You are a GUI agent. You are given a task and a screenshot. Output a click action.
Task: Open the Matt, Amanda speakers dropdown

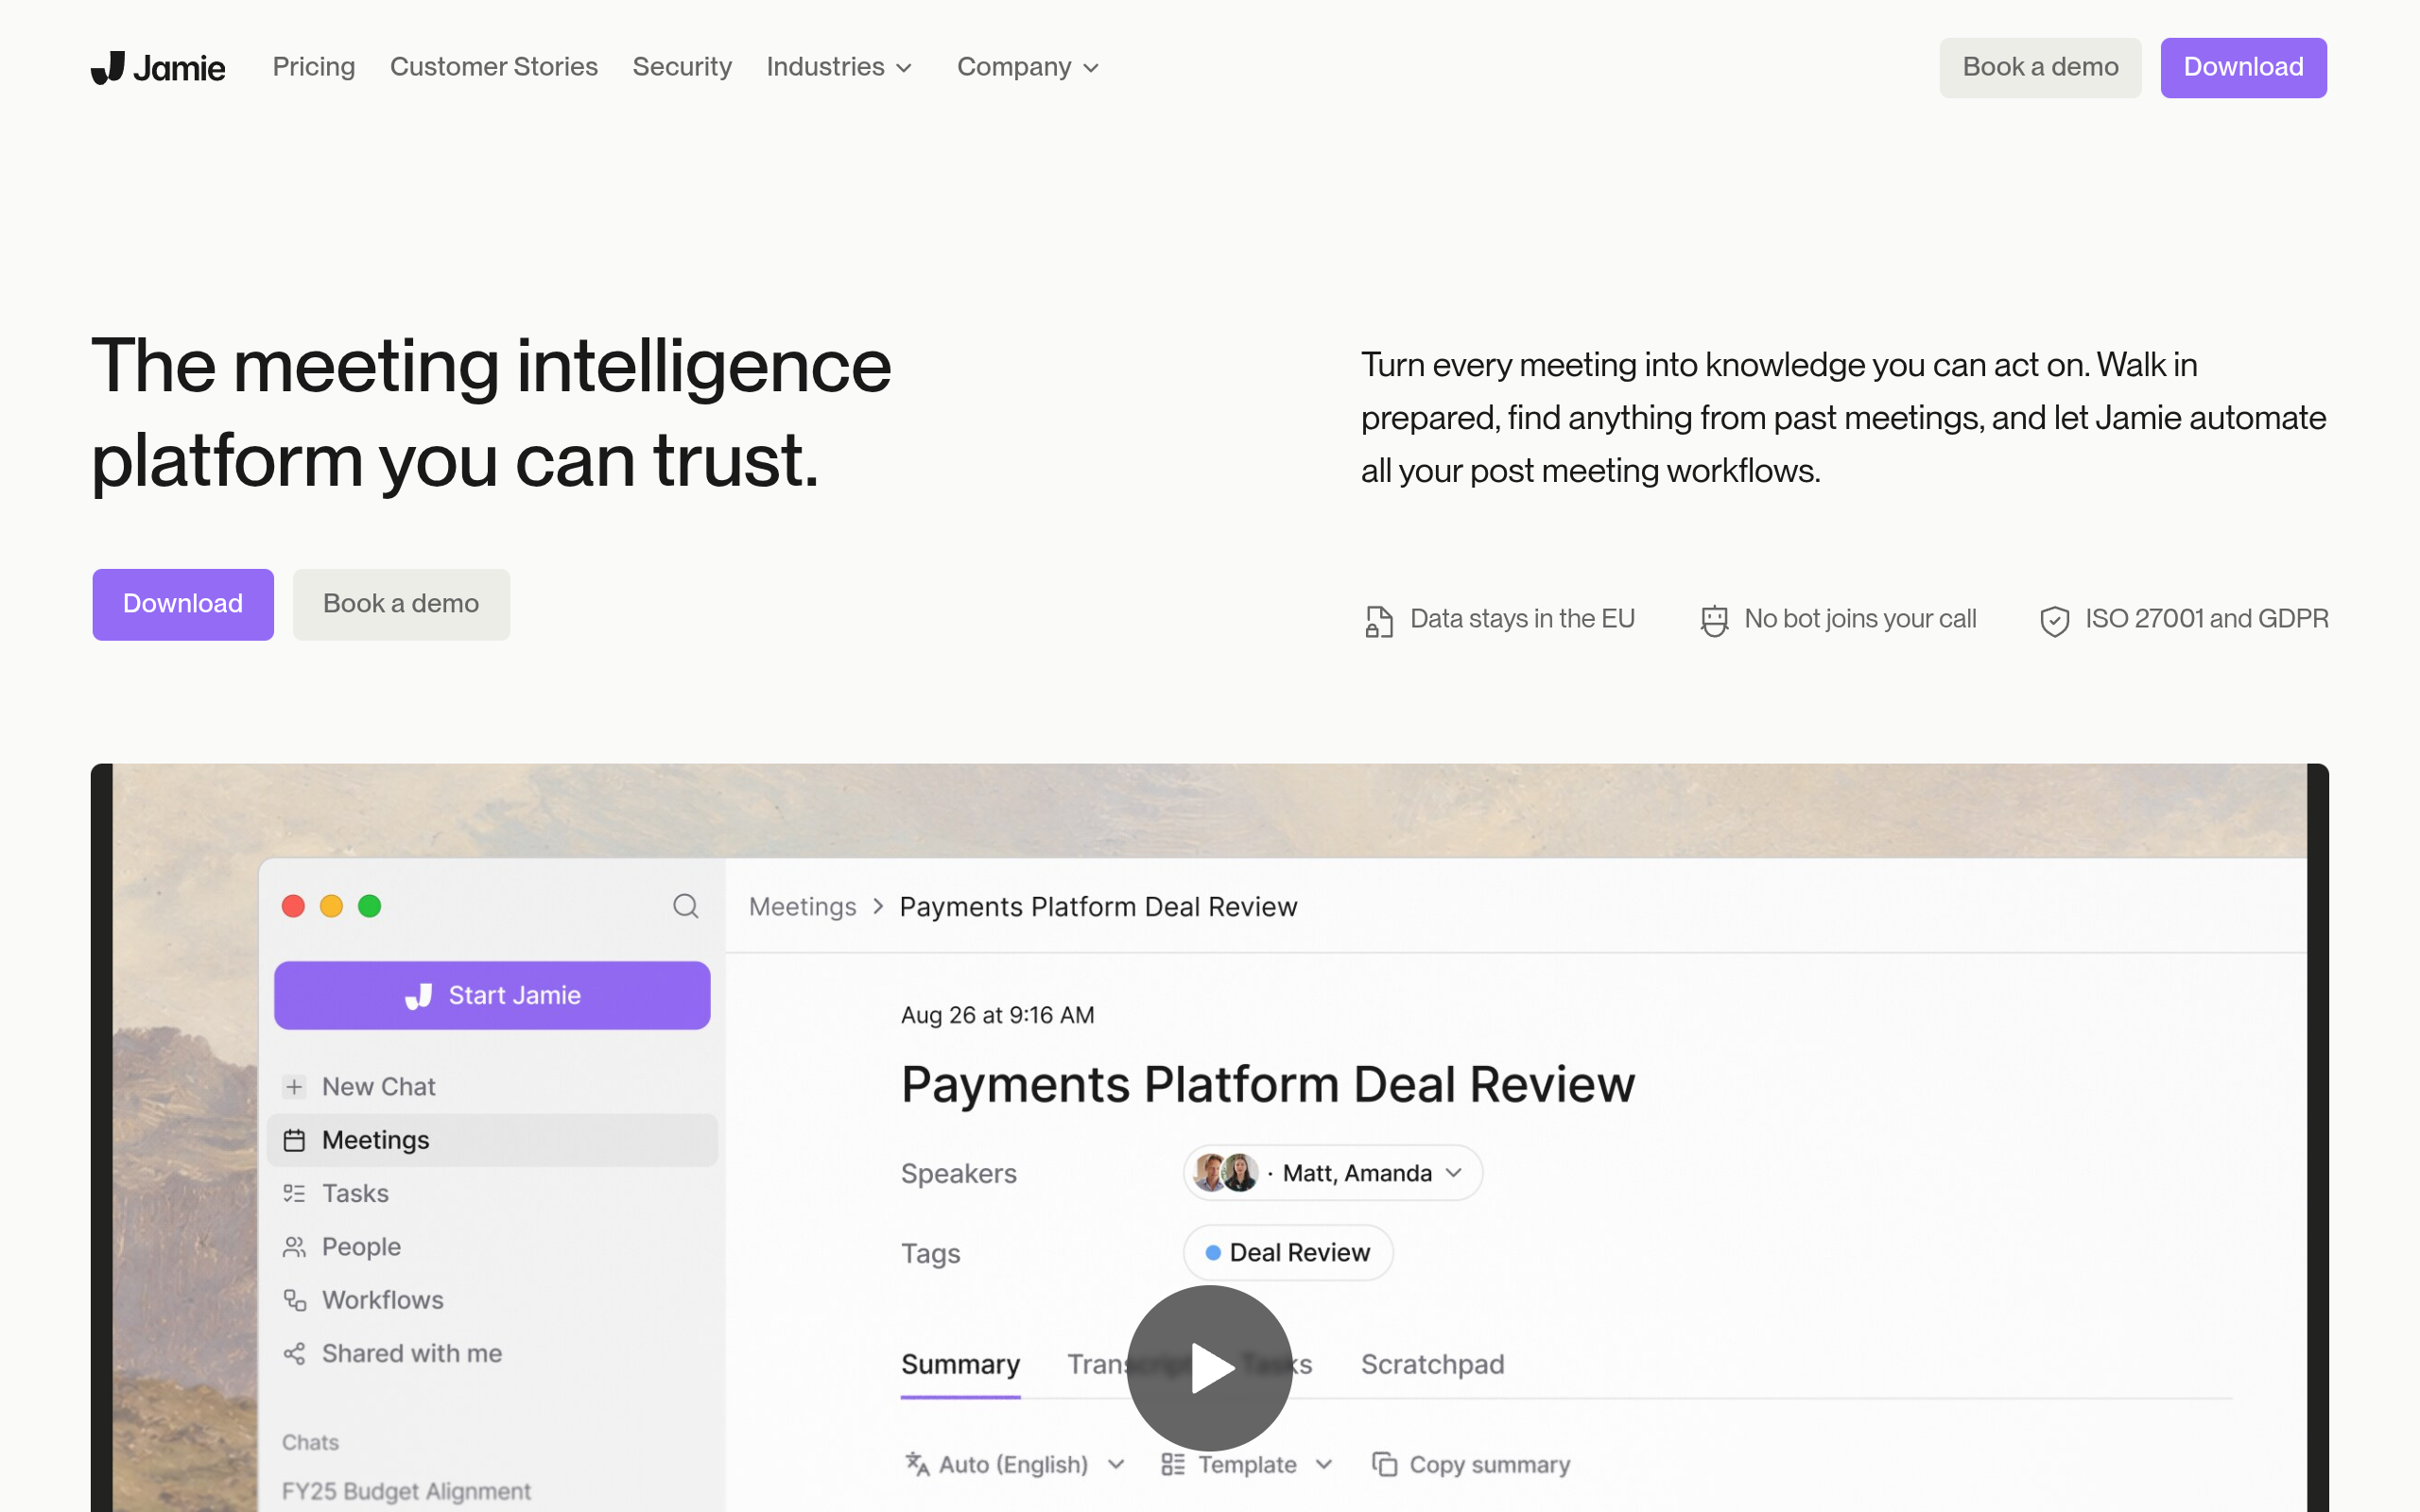pyautogui.click(x=1332, y=1173)
